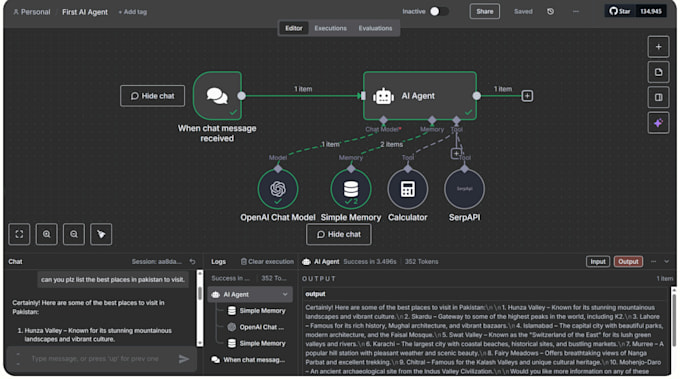The image size is (680, 379).
Task: Add another tool via the Tool plus connector
Action: coord(456,153)
